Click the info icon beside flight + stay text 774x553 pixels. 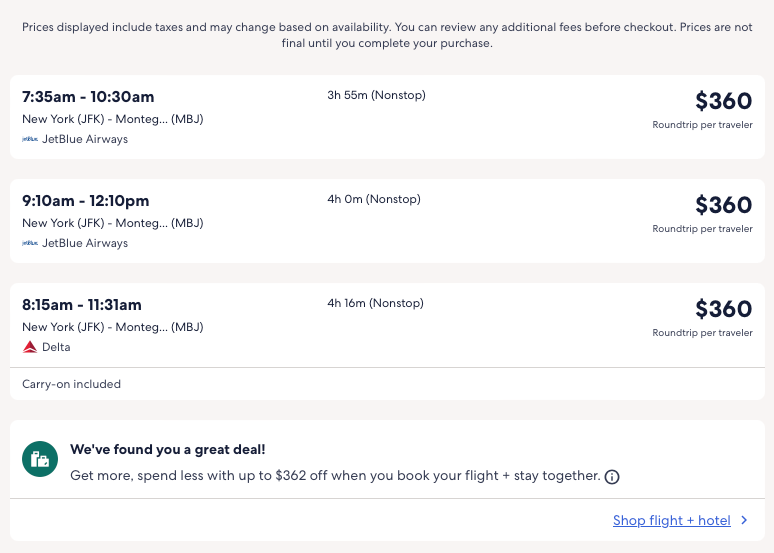click(612, 477)
